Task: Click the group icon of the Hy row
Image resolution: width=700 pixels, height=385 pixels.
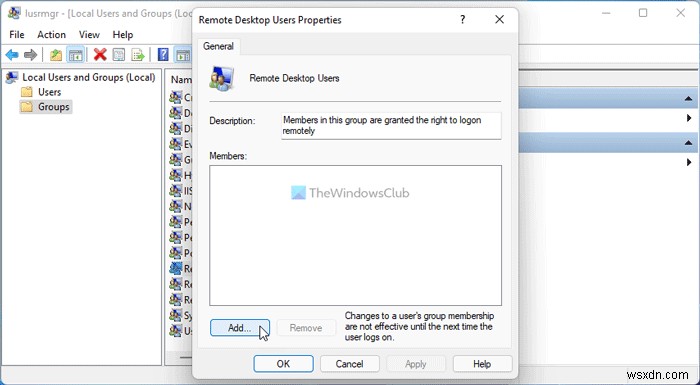Action: click(x=175, y=175)
